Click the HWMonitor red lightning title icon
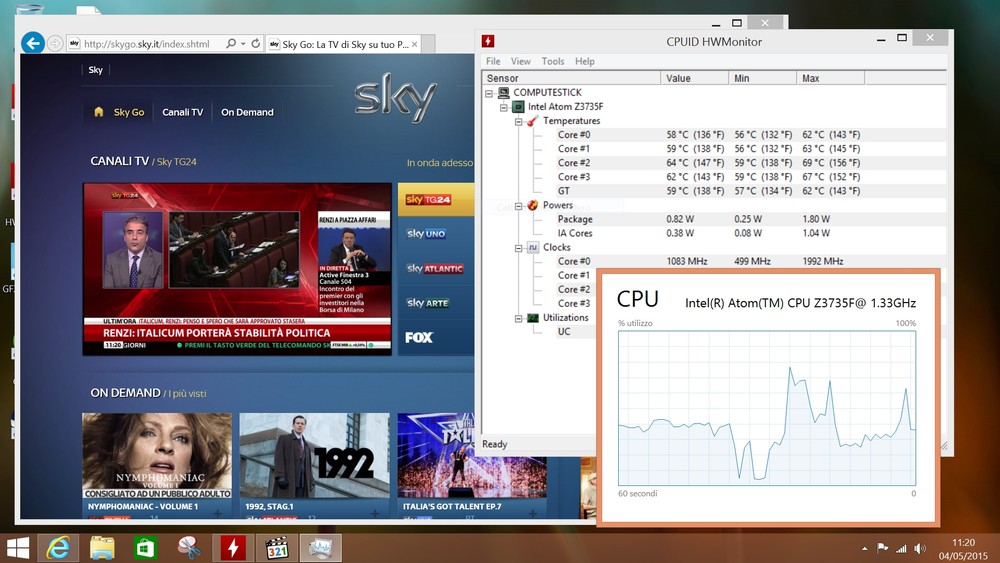The width and height of the screenshot is (1000, 563). (x=488, y=41)
